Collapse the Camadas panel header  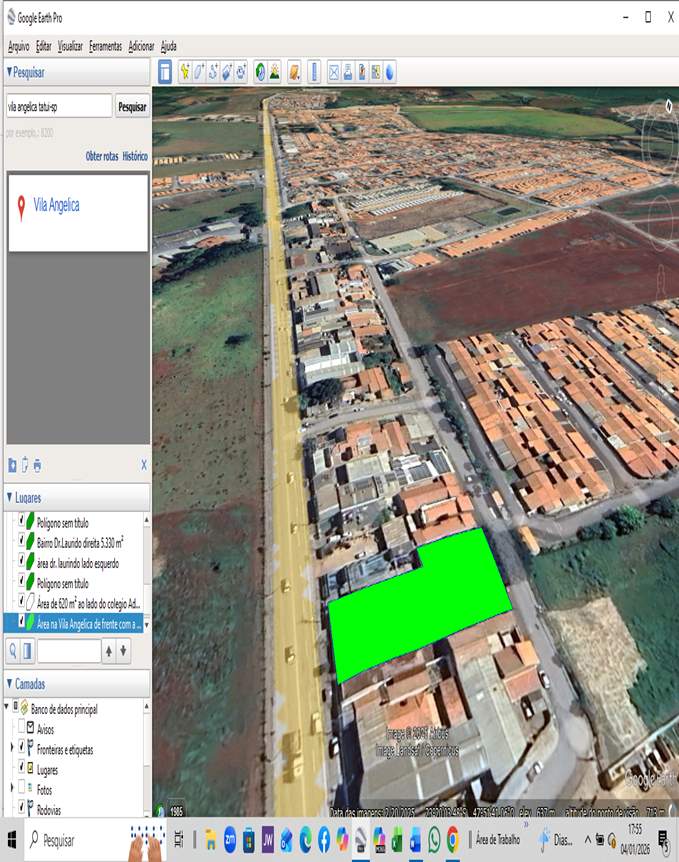(x=10, y=684)
